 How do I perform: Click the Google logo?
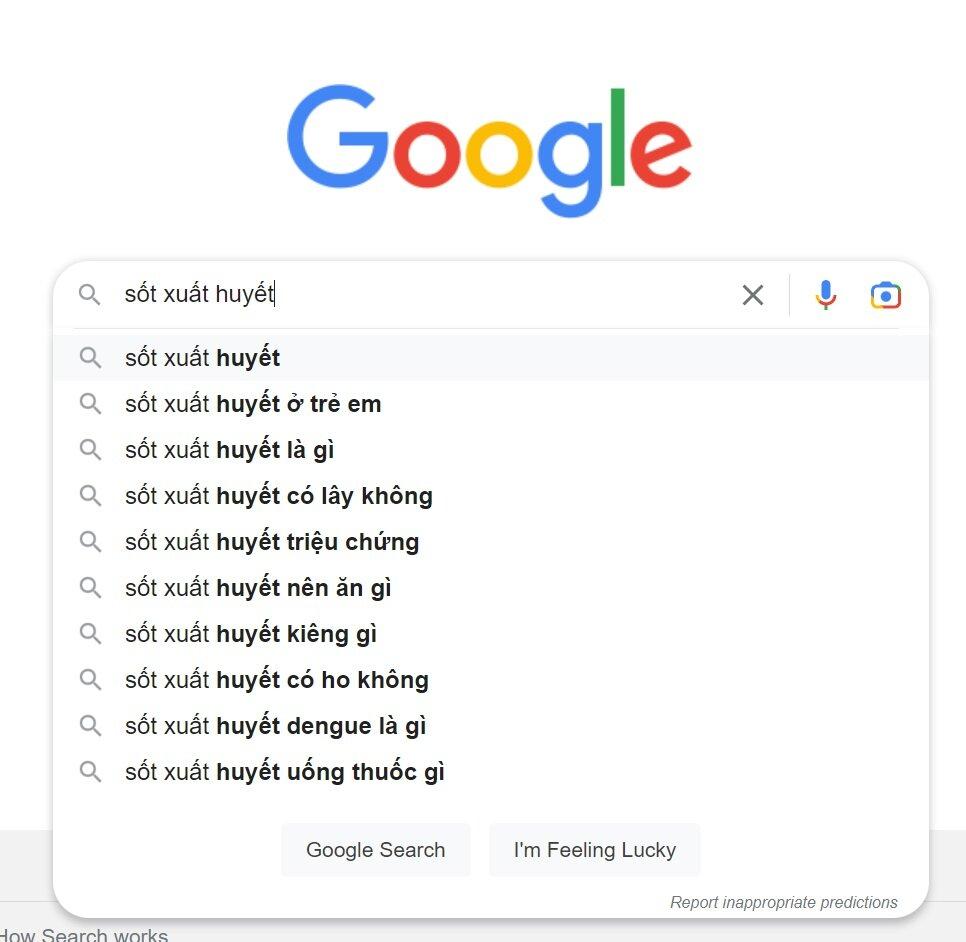pyautogui.click(x=489, y=150)
